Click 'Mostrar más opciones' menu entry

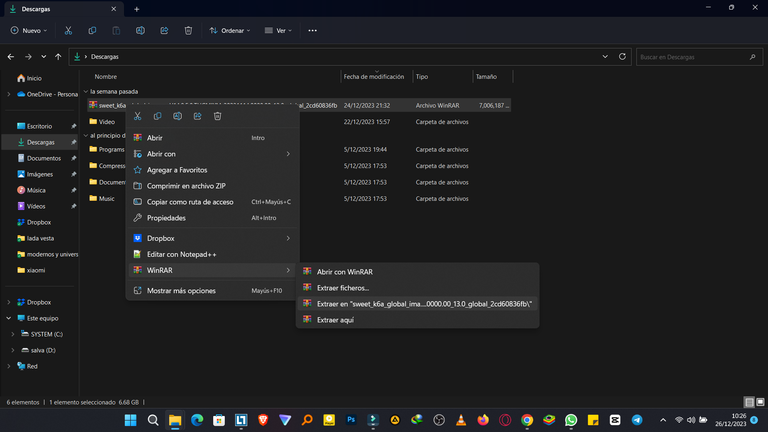pyautogui.click(x=180, y=291)
